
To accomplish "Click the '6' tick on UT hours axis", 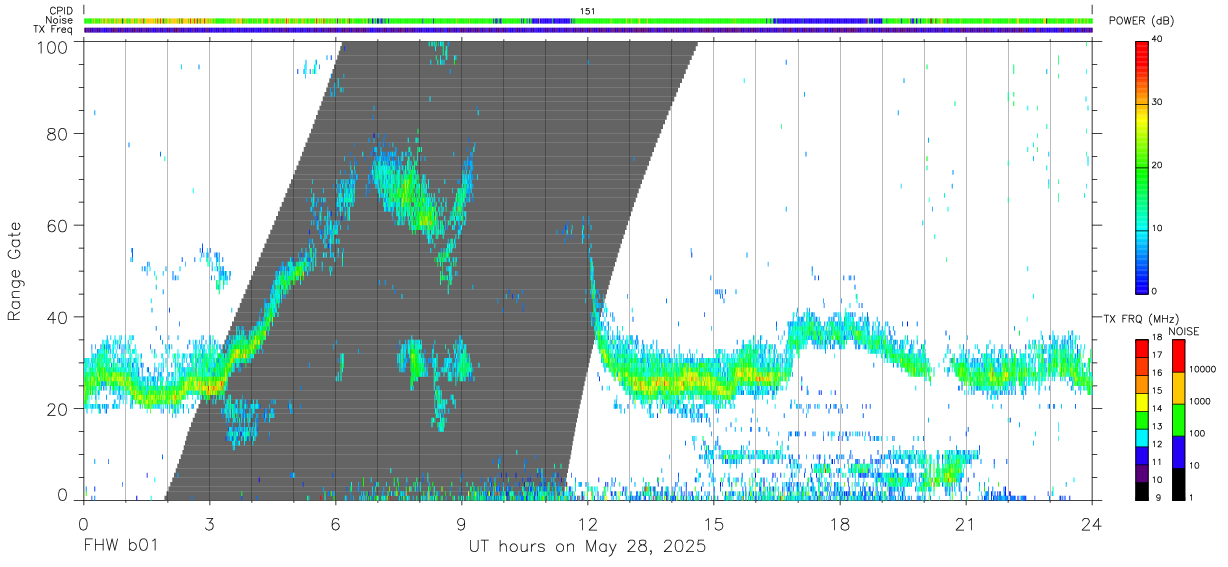I will pyautogui.click(x=336, y=523).
